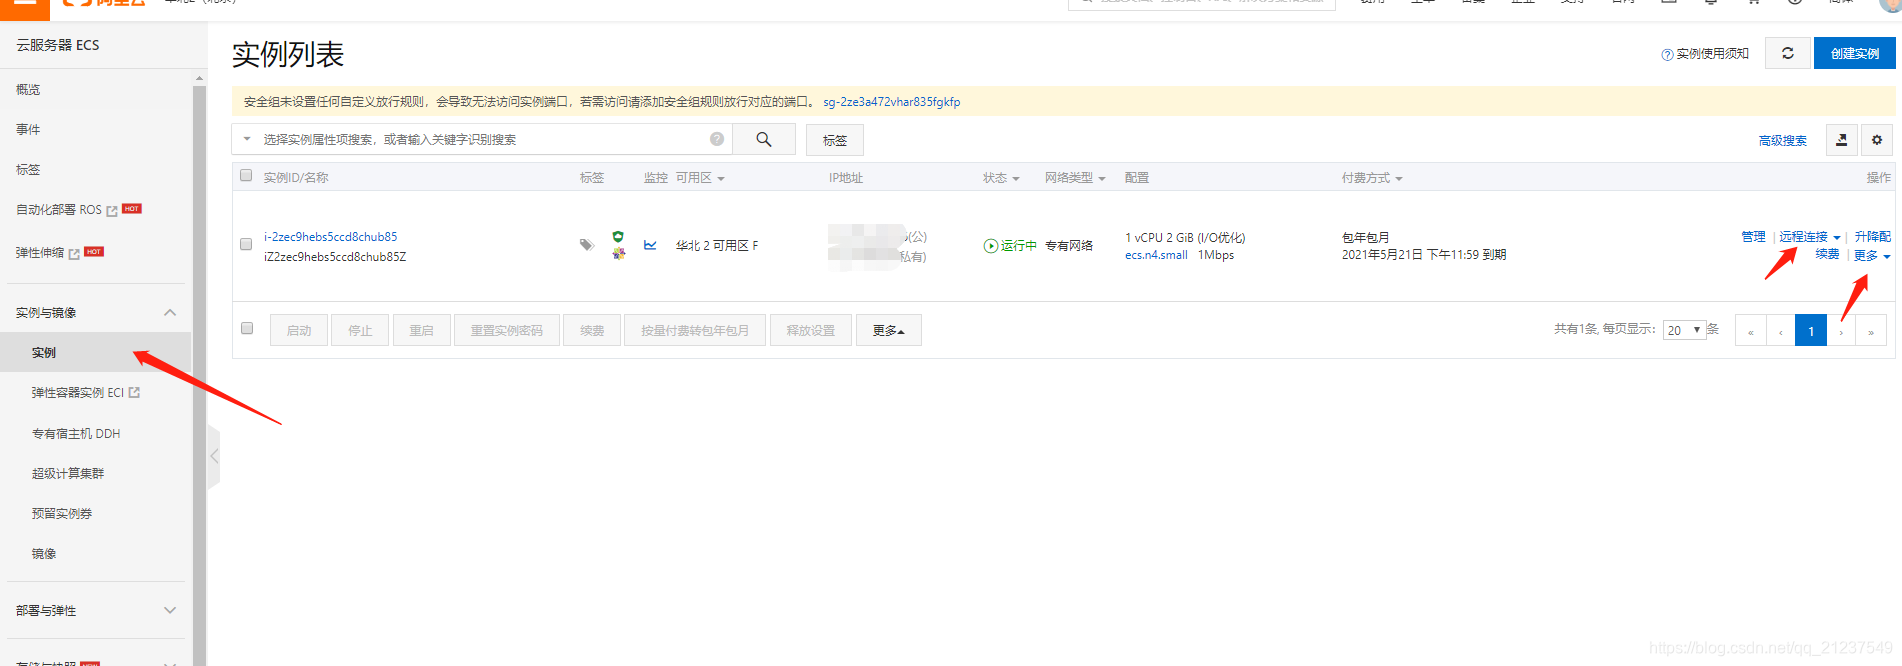Screen dimensions: 1902x666
Task: Open the 实例使用须知 help link
Action: (x=1712, y=54)
